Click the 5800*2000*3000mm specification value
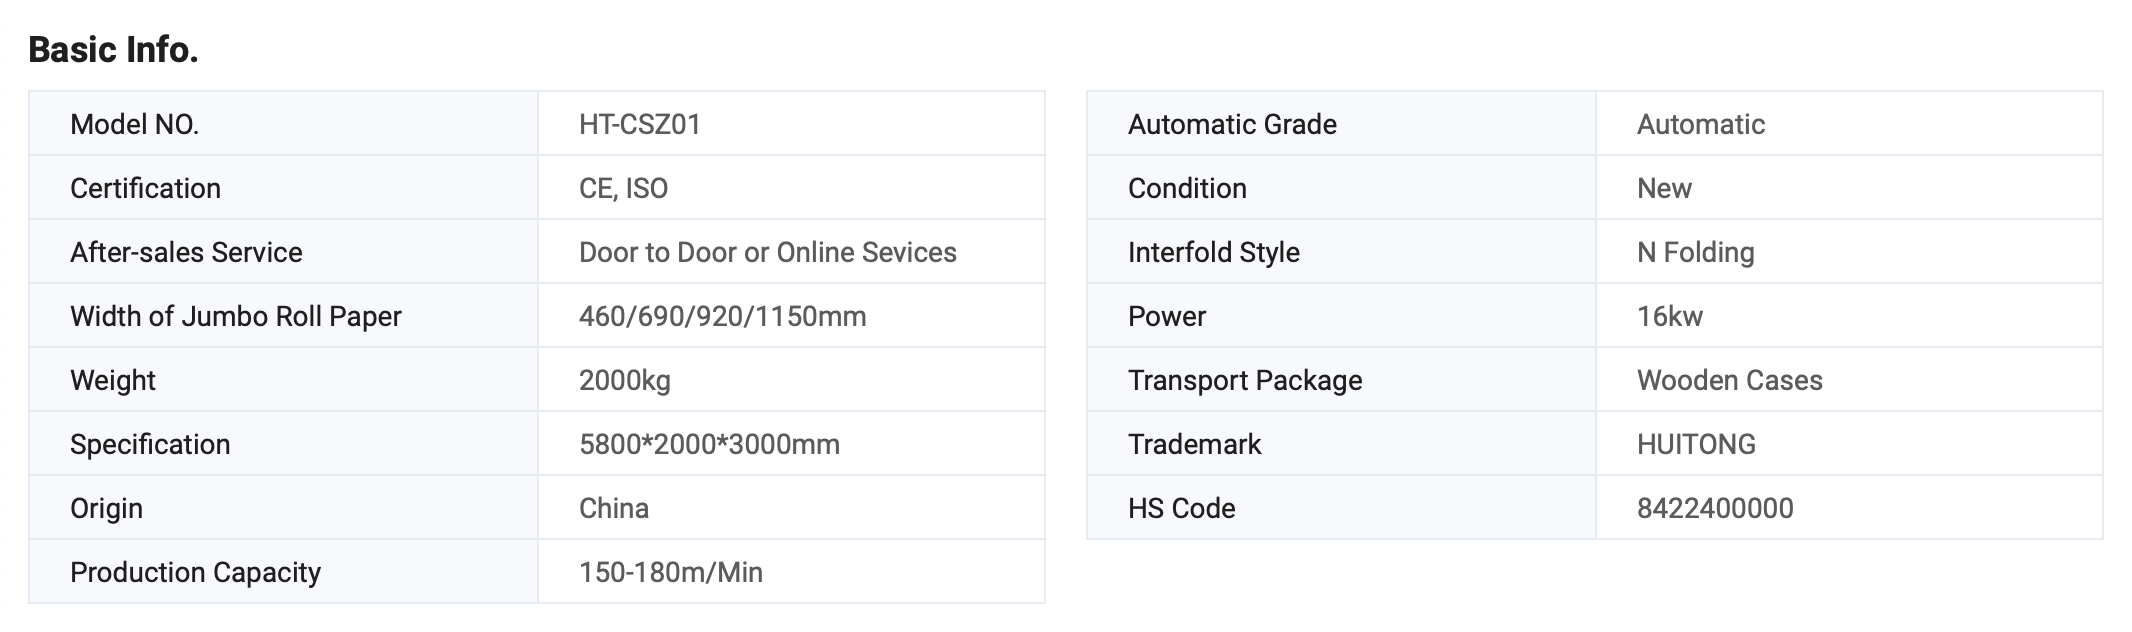 point(709,444)
